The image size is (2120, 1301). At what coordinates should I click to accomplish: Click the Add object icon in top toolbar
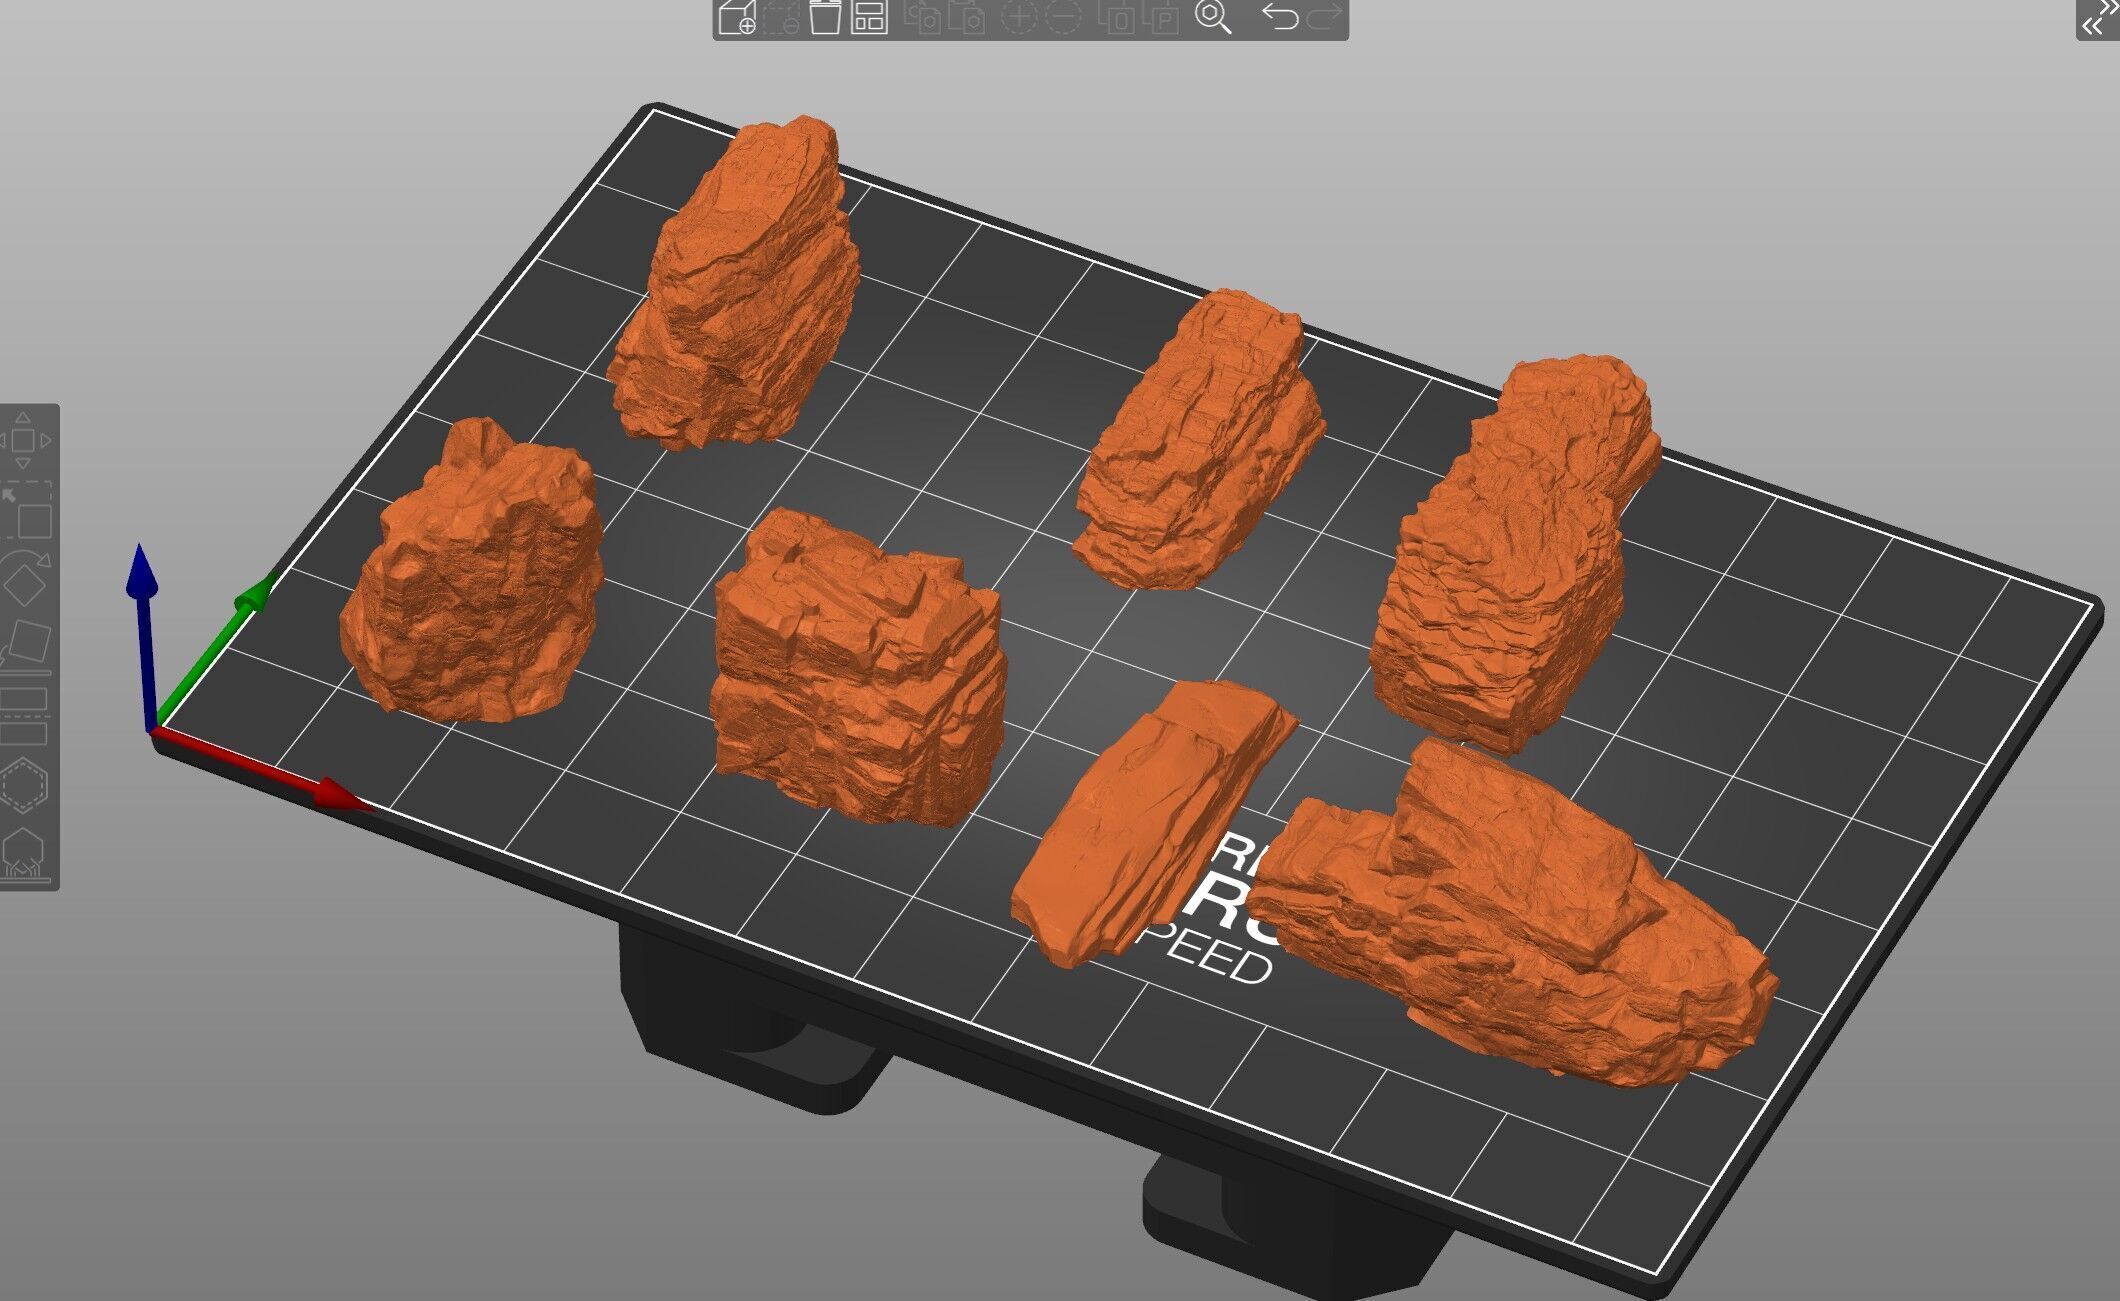pyautogui.click(x=737, y=17)
